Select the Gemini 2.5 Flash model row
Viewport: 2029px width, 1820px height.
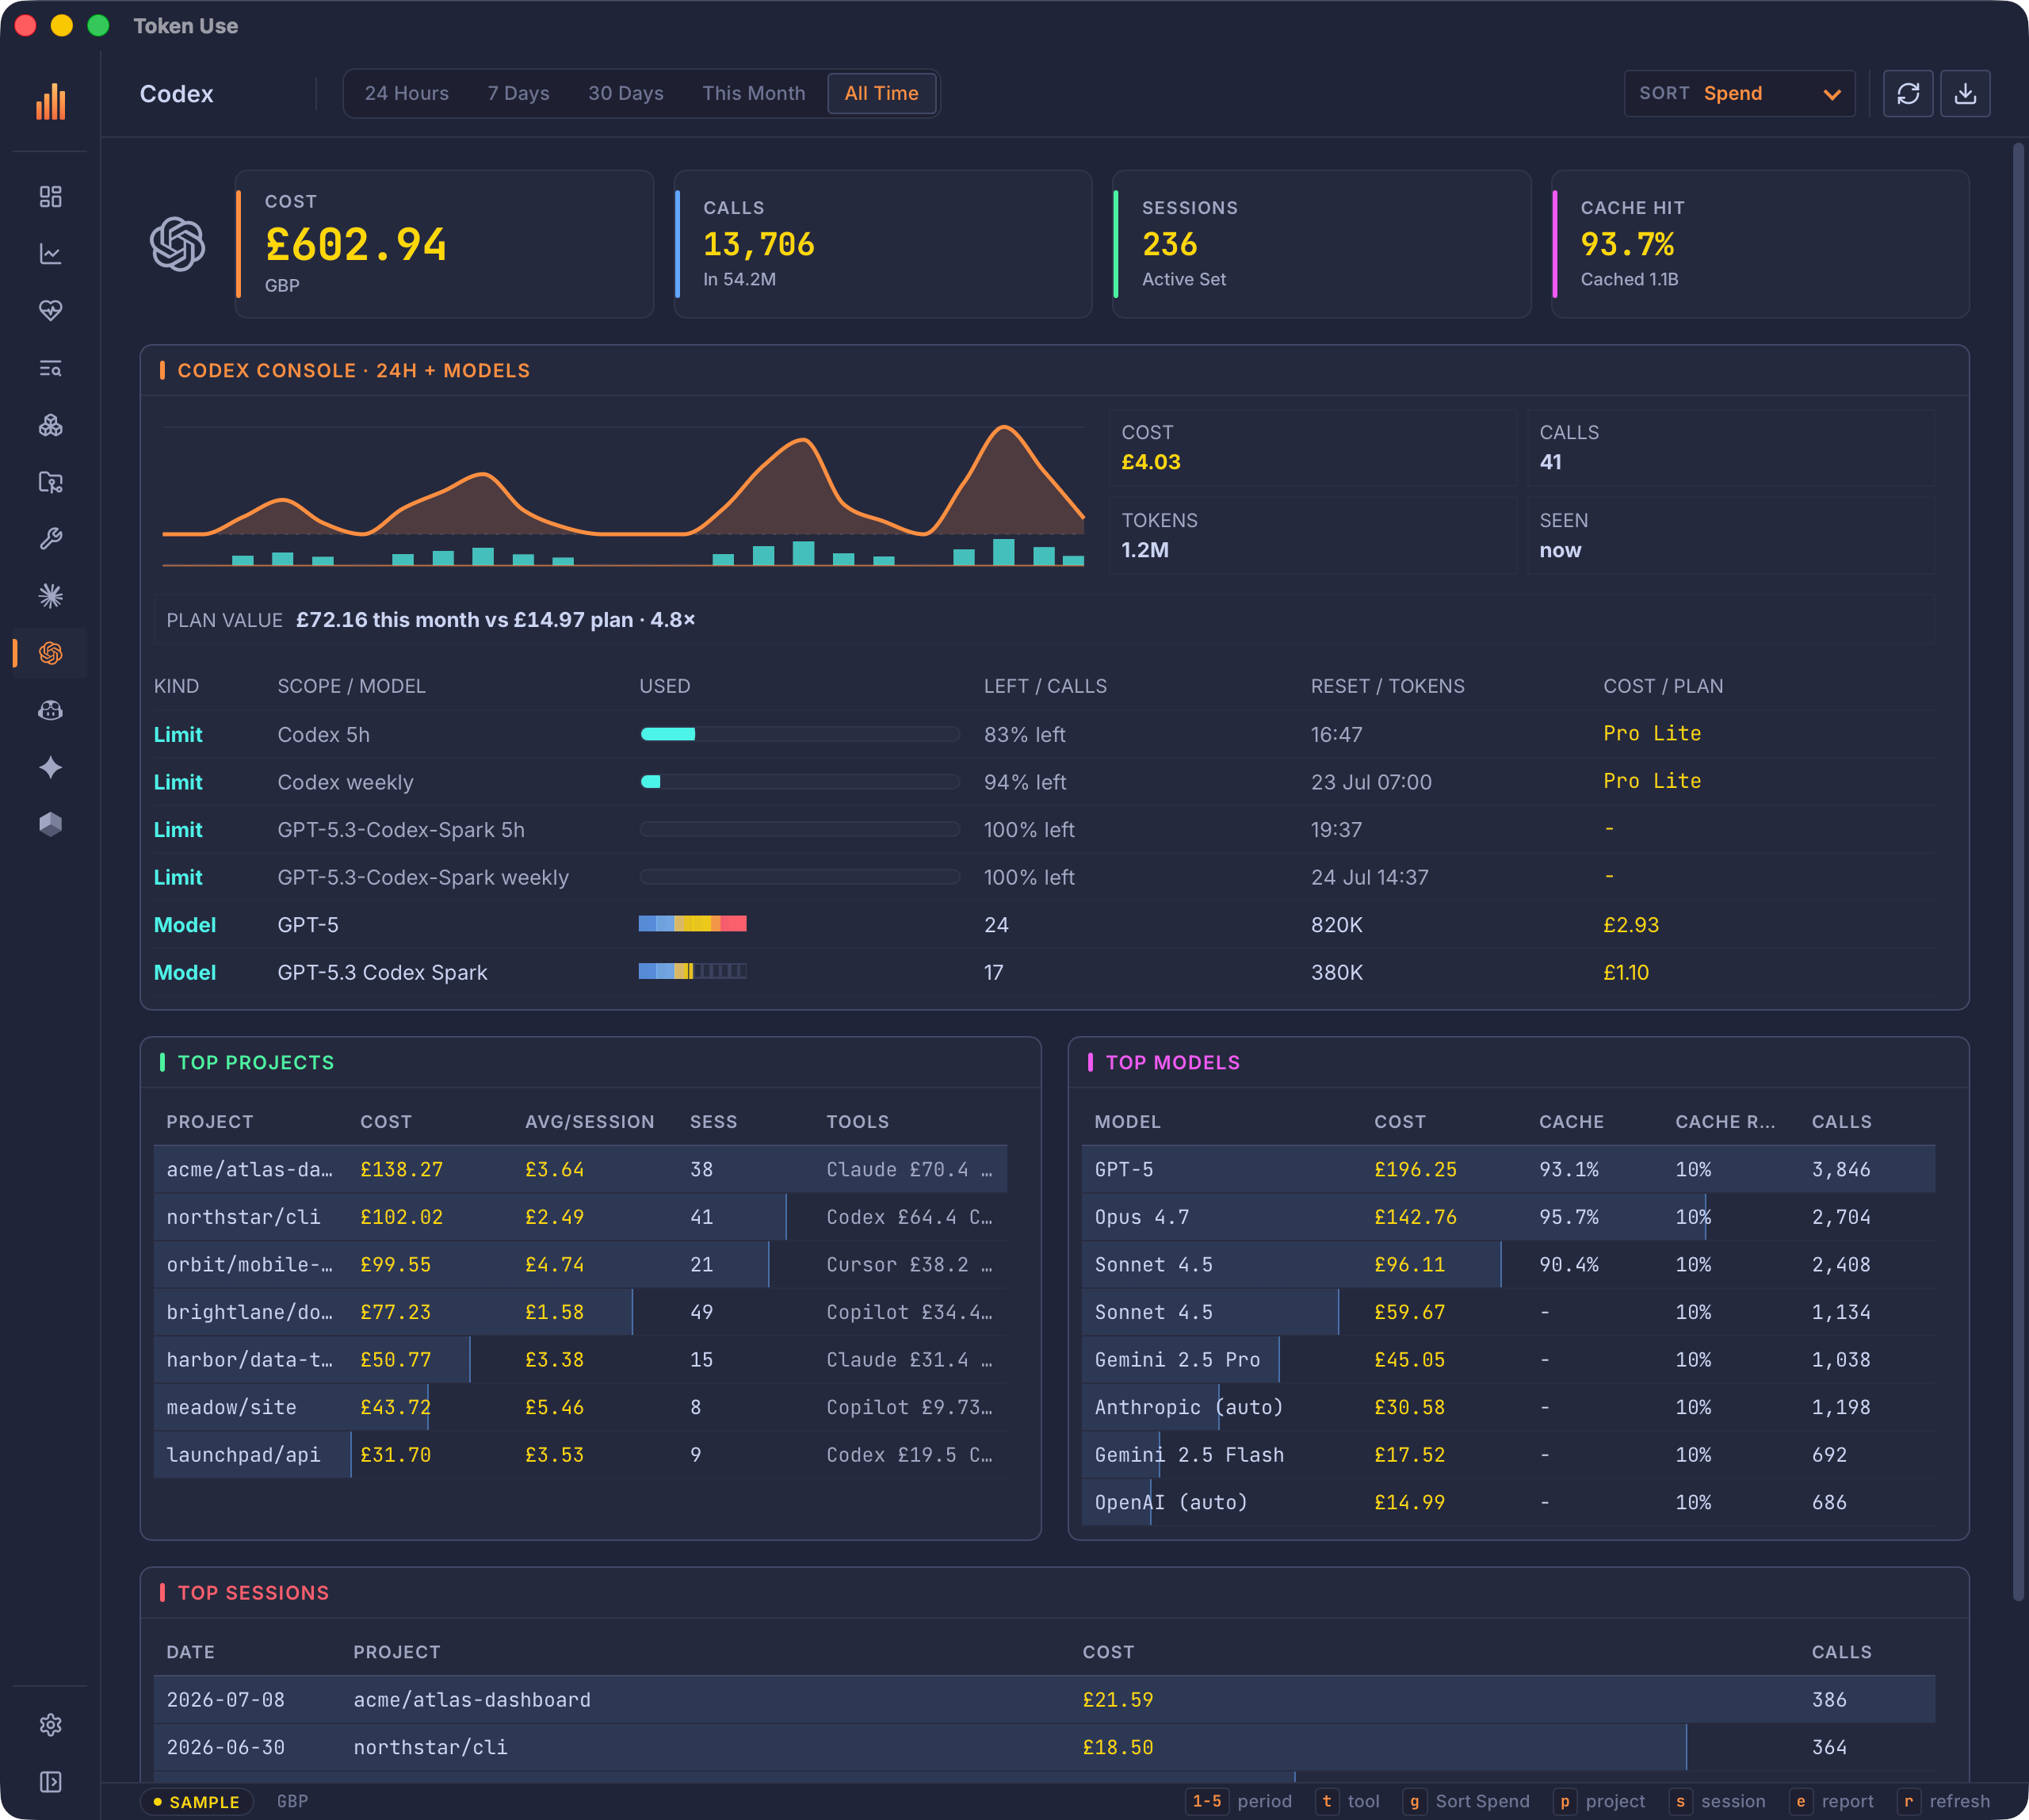pos(1508,1454)
